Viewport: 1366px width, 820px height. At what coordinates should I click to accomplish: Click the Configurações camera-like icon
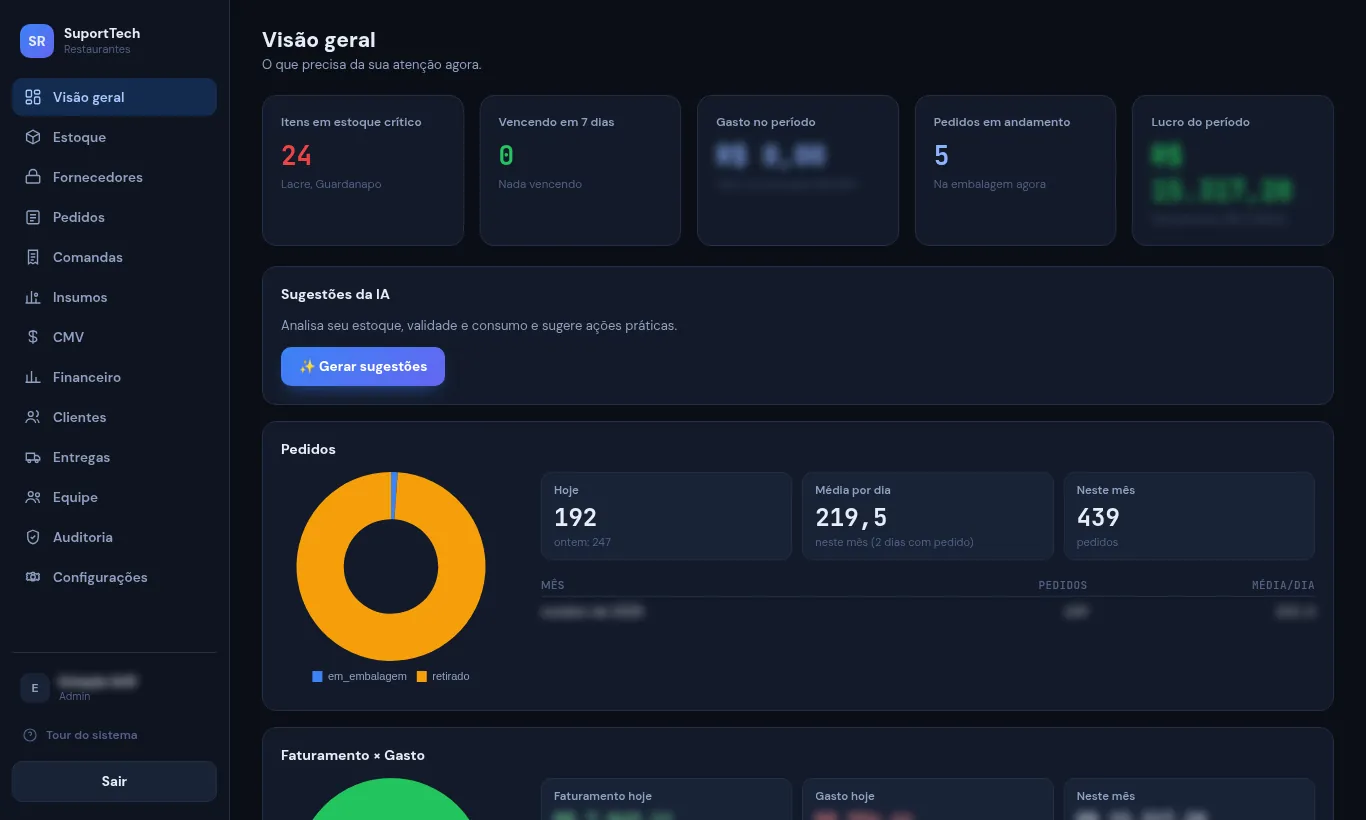tap(33, 577)
